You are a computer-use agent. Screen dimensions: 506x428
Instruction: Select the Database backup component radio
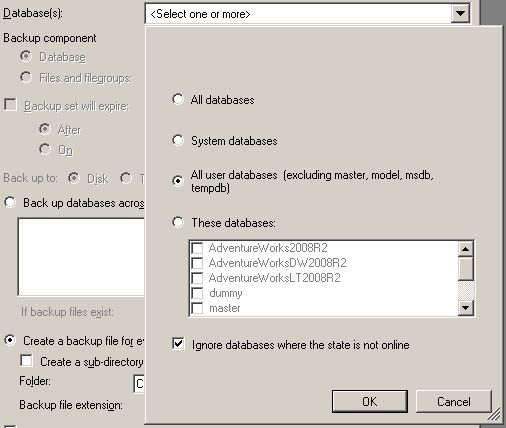pos(26,56)
